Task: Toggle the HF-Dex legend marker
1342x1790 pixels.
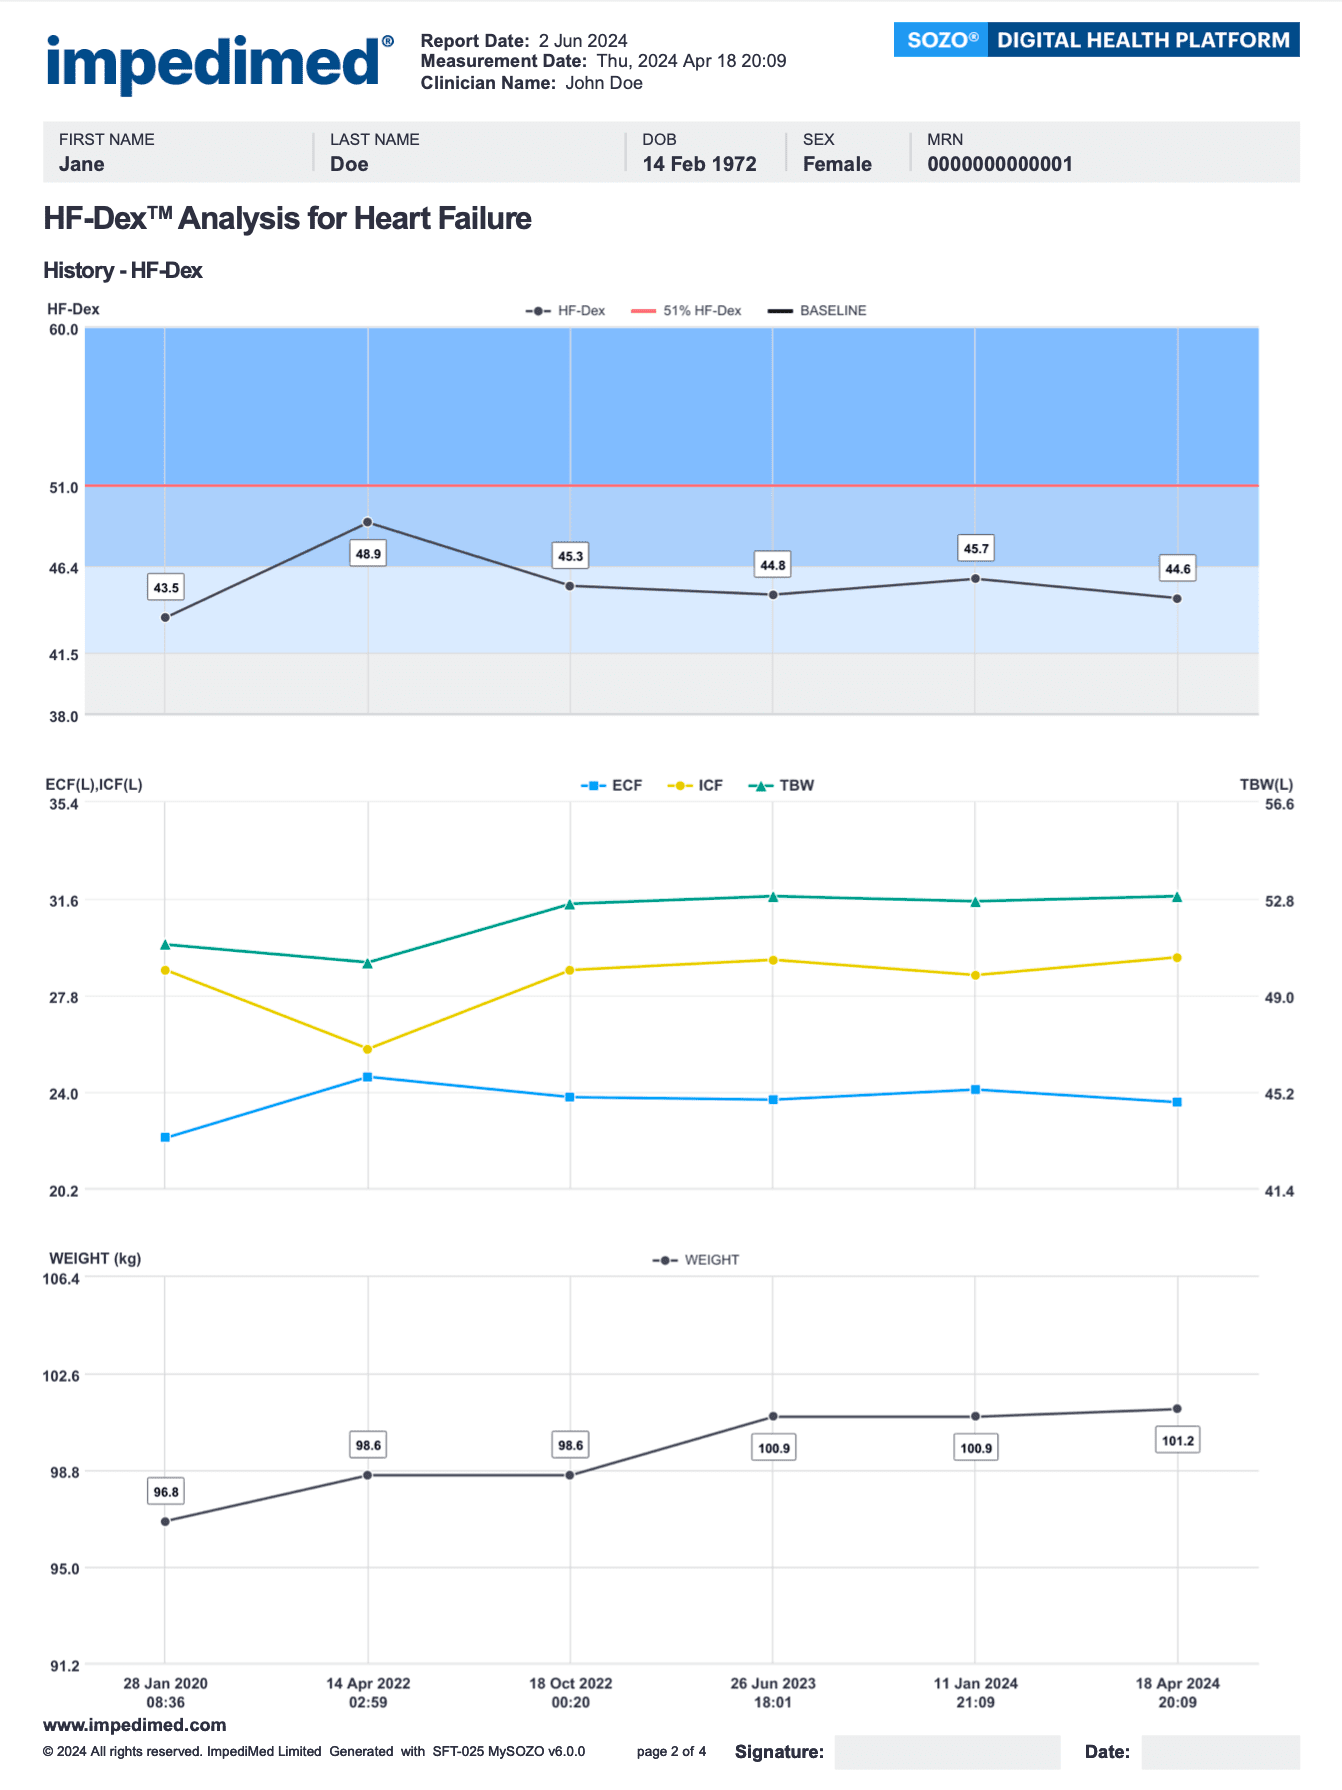Action: 538,311
